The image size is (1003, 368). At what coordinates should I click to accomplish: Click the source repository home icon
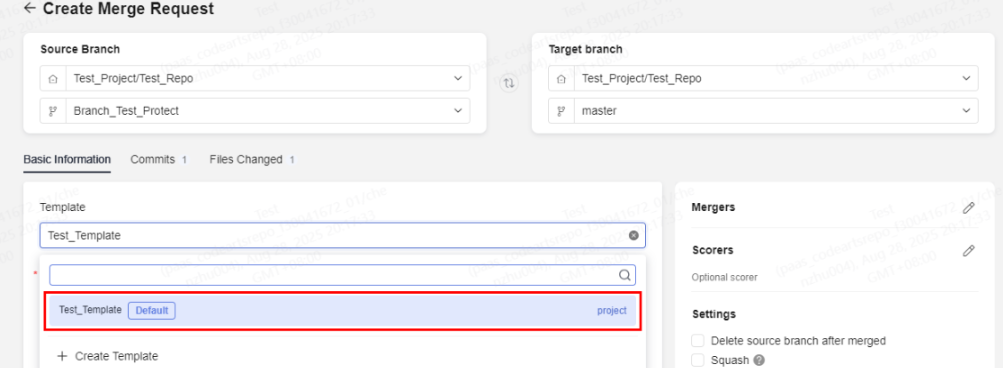click(x=53, y=79)
